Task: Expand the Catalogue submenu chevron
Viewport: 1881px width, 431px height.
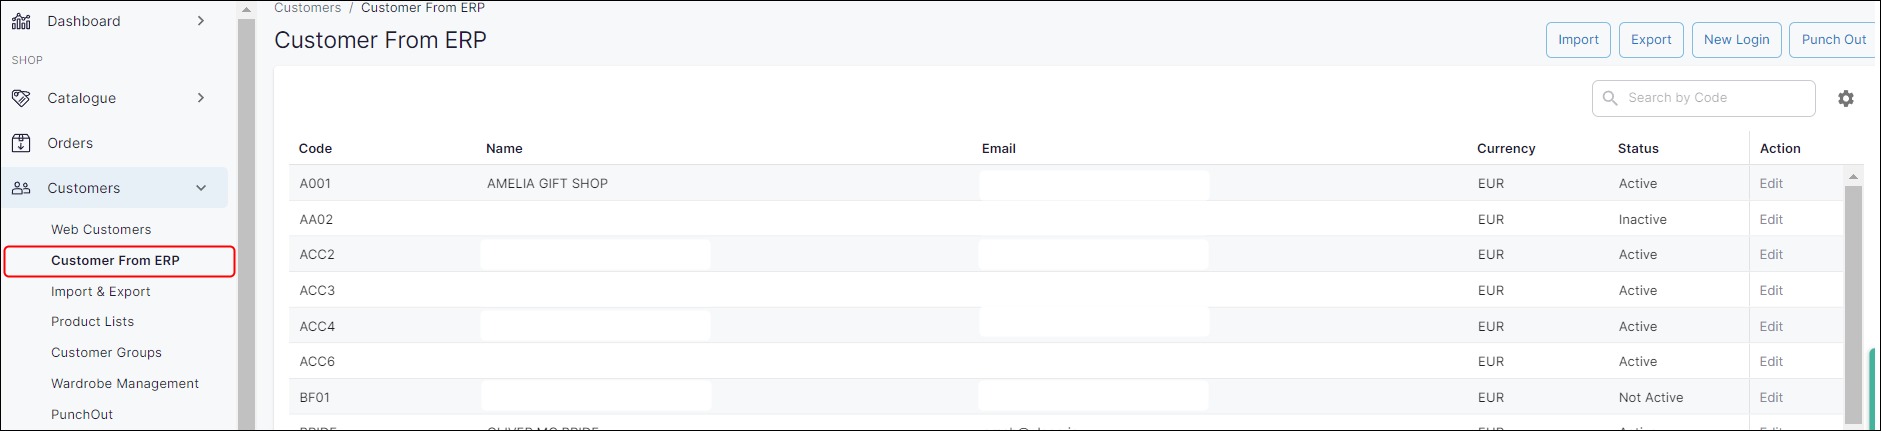Action: coord(201,98)
